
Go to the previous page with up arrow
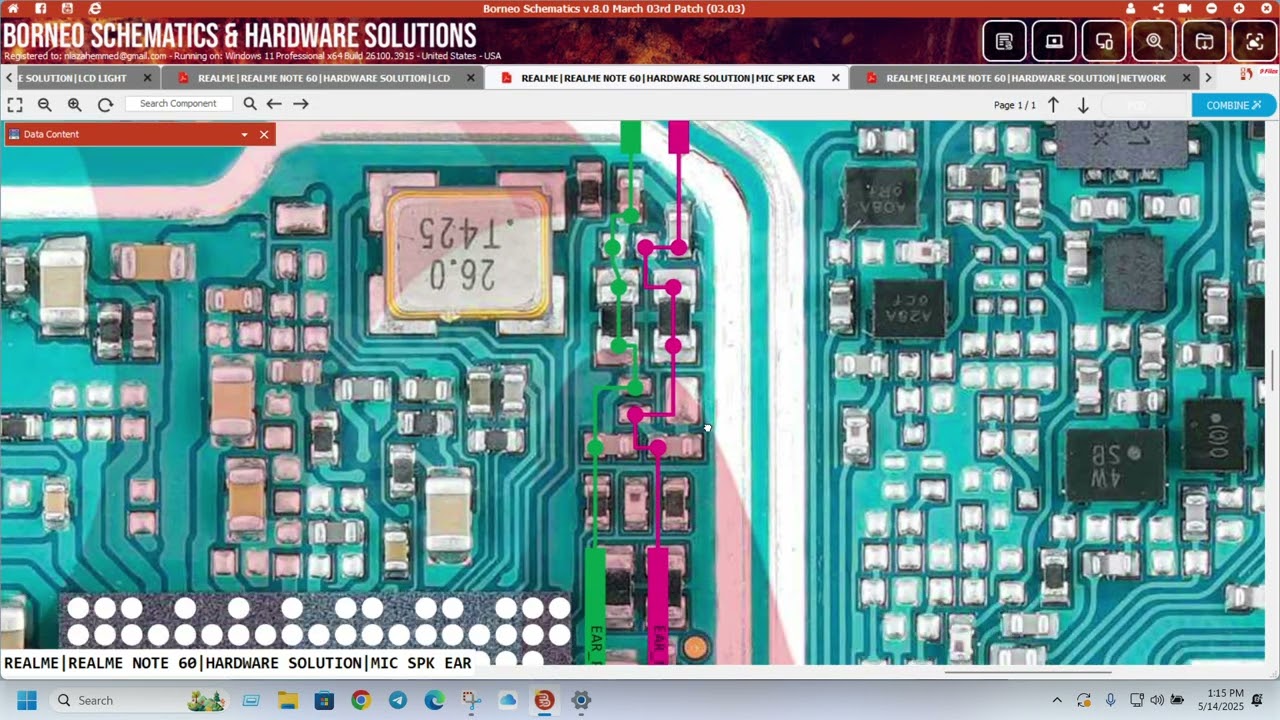(1053, 105)
